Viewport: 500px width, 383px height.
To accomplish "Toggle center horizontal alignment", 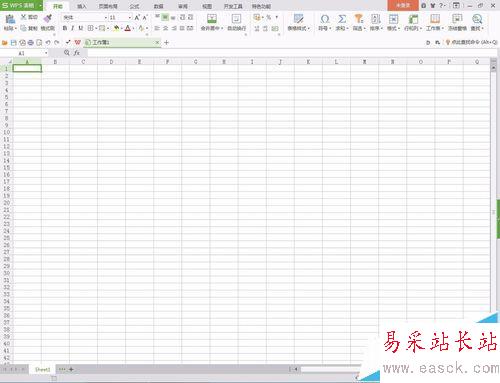I will point(165,28).
